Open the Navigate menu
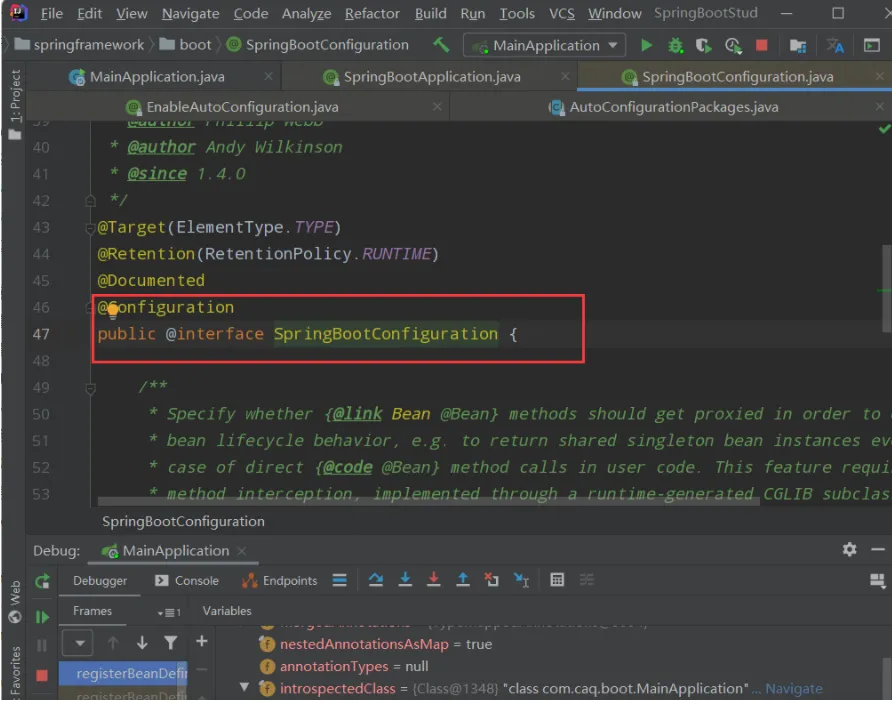Image resolution: width=892 pixels, height=703 pixels. [190, 13]
